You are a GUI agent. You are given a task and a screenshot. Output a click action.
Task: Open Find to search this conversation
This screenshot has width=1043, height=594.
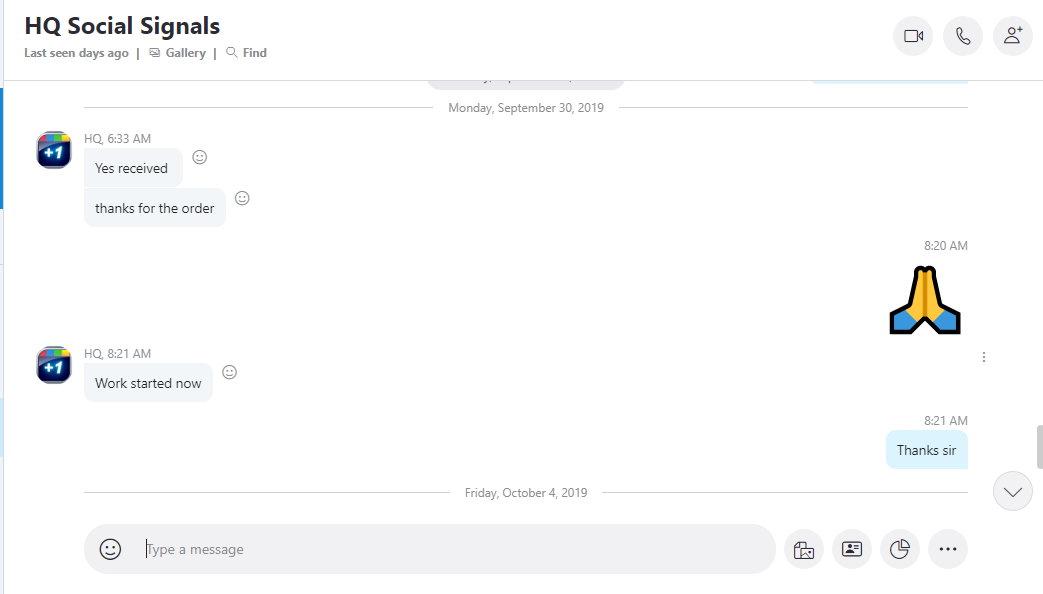(x=247, y=53)
